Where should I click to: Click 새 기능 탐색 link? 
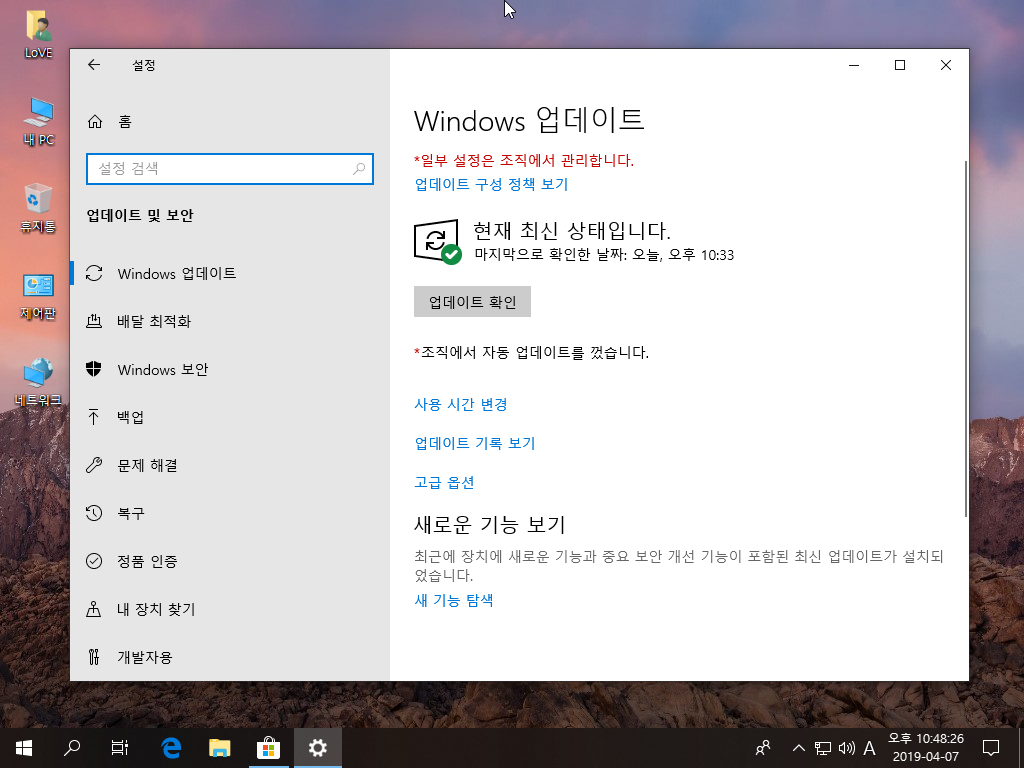(x=453, y=600)
